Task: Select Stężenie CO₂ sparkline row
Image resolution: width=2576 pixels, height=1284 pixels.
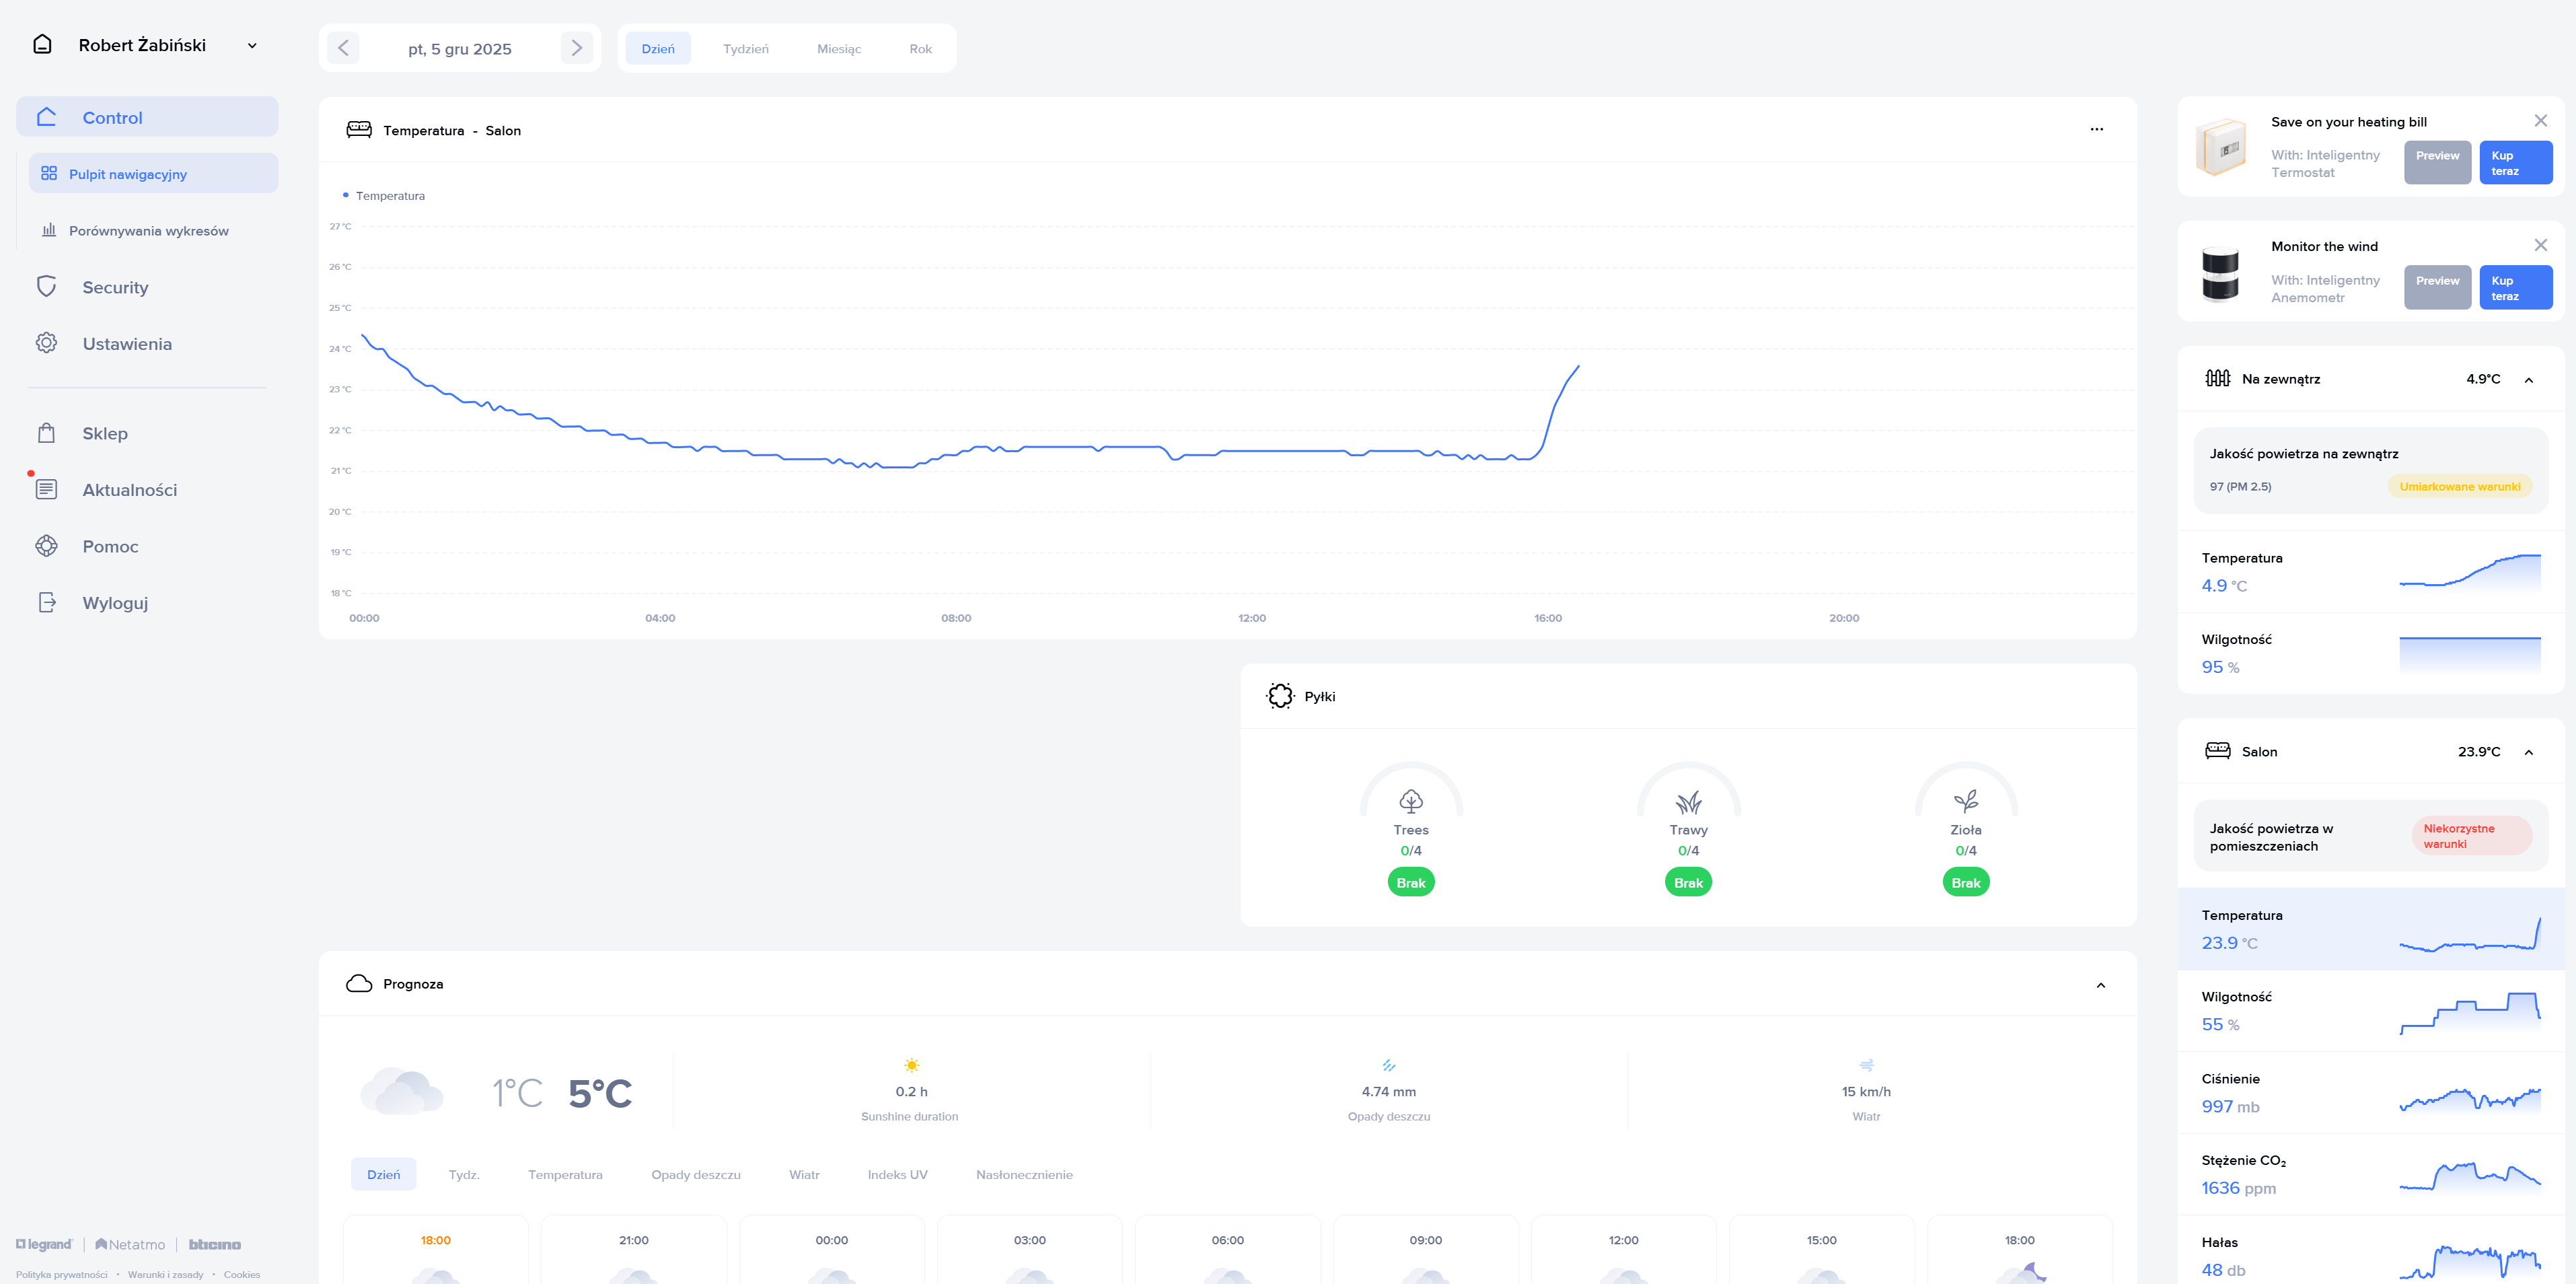Action: [2370, 1174]
